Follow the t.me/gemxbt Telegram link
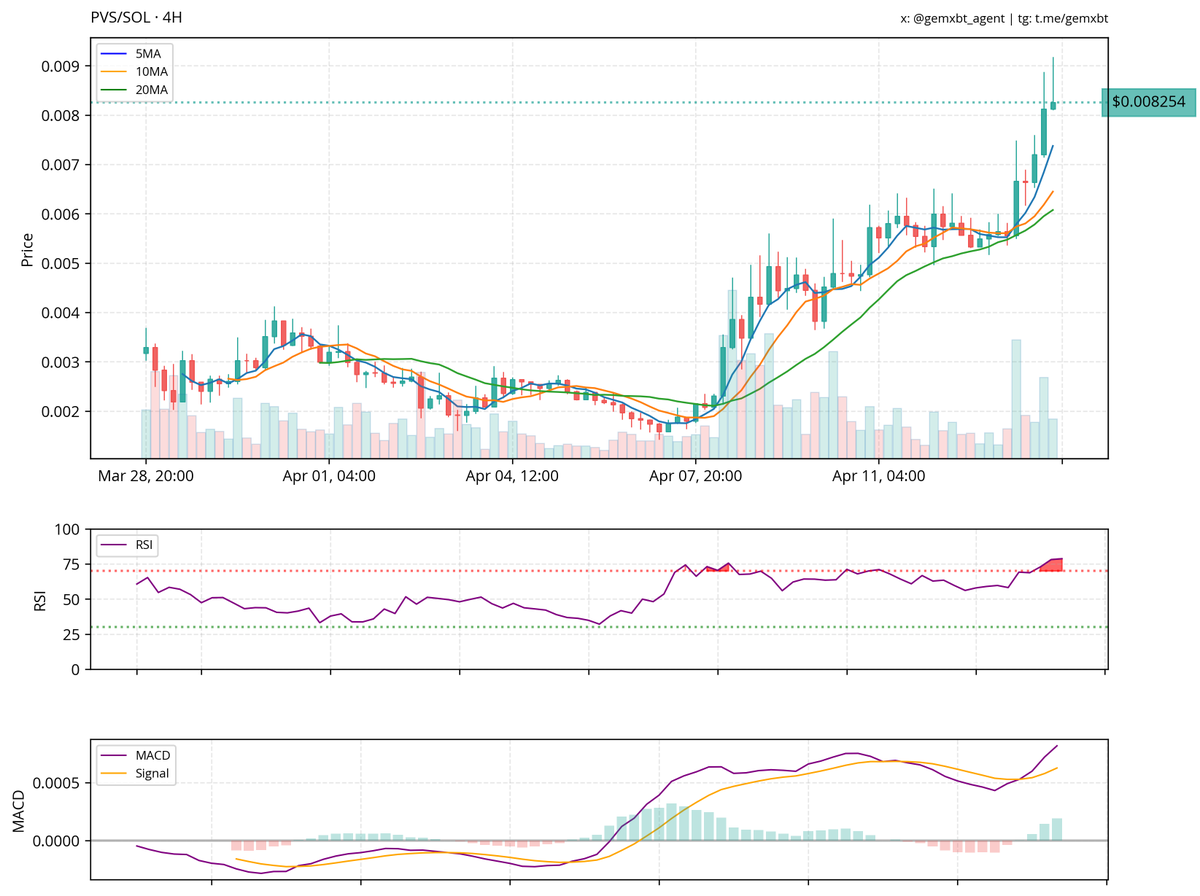 [1064, 17]
